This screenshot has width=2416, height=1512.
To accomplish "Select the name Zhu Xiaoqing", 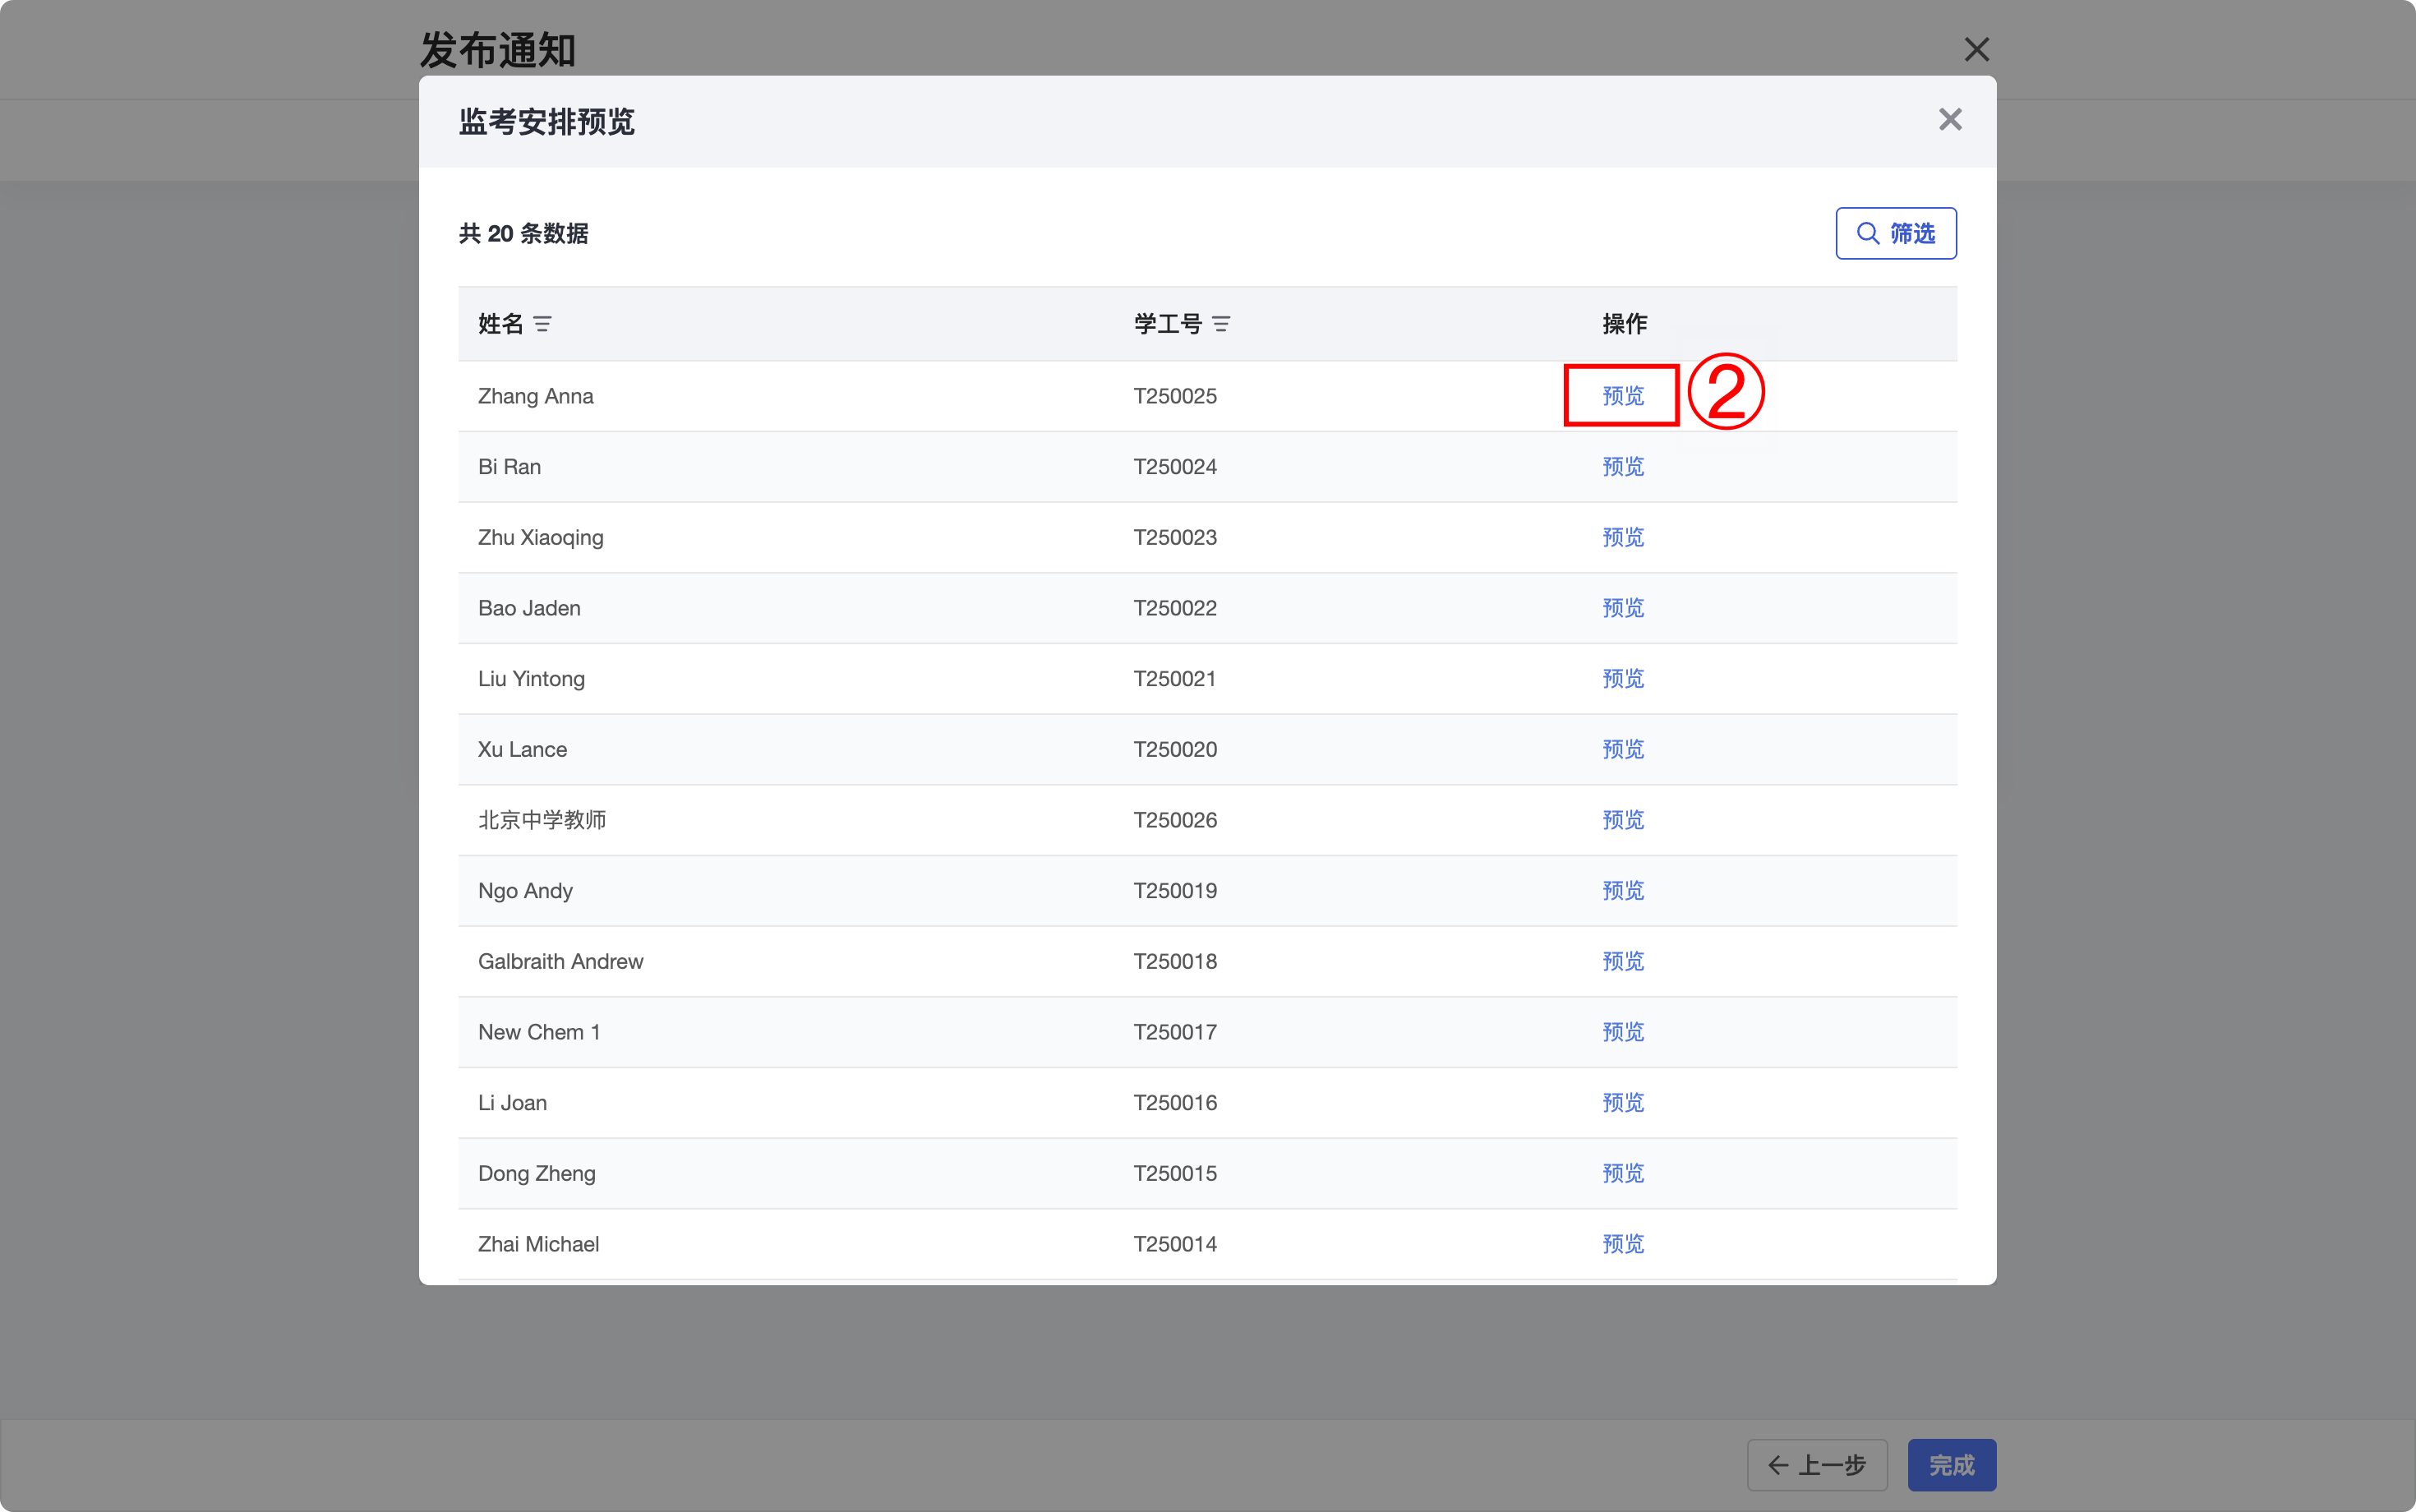I will coord(540,537).
